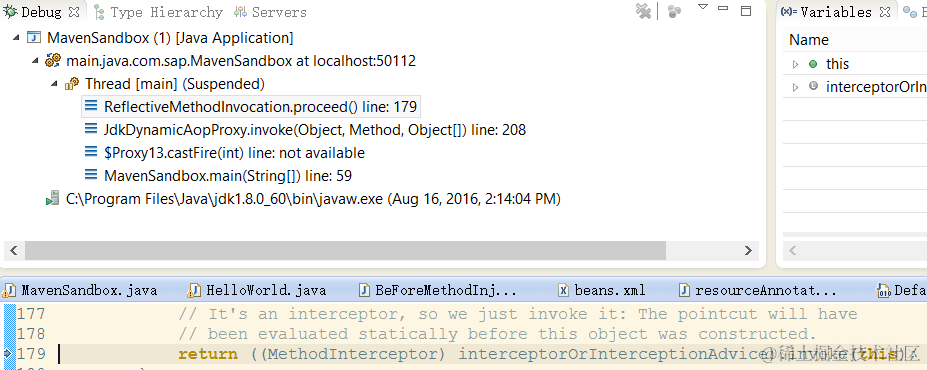Select main.java.com.sap.MavenSandbox at localhost:50112

pos(241,61)
